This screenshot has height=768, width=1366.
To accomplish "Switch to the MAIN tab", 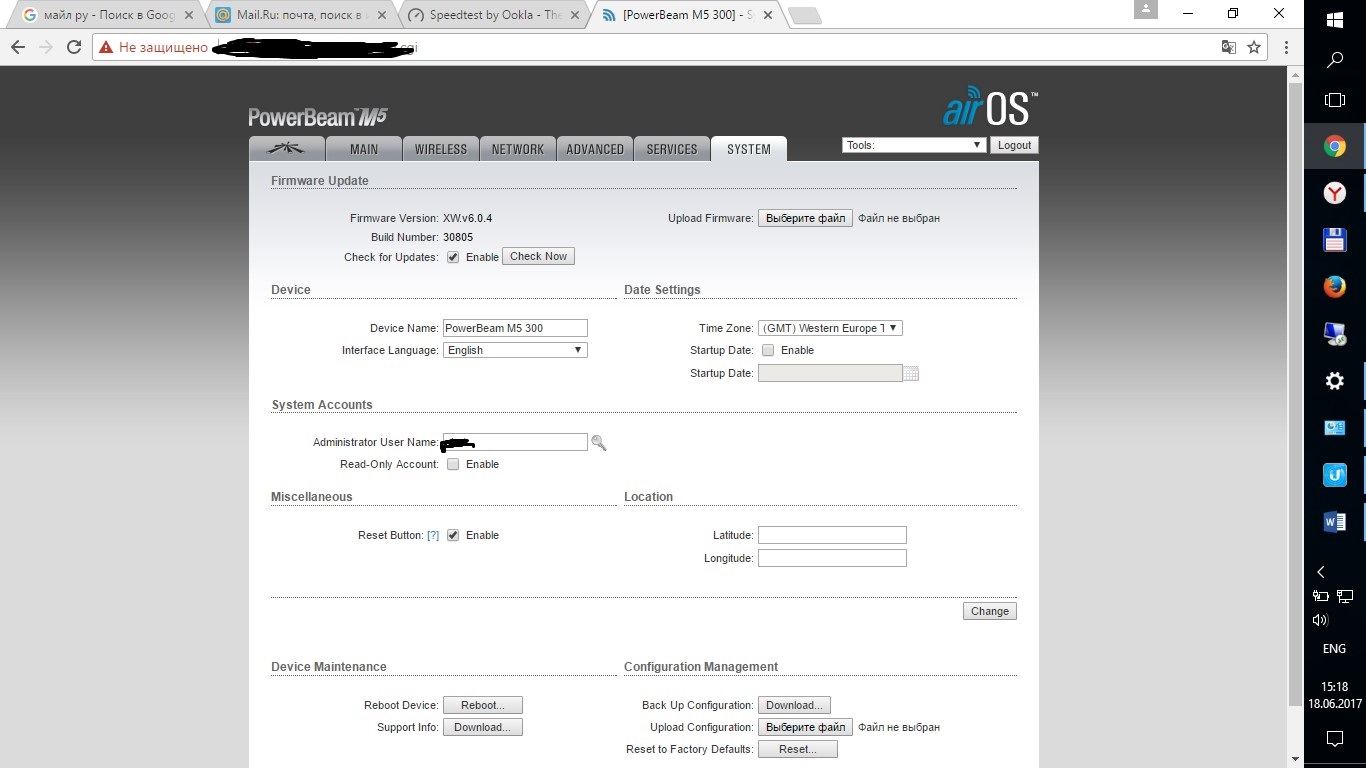I will tap(364, 149).
